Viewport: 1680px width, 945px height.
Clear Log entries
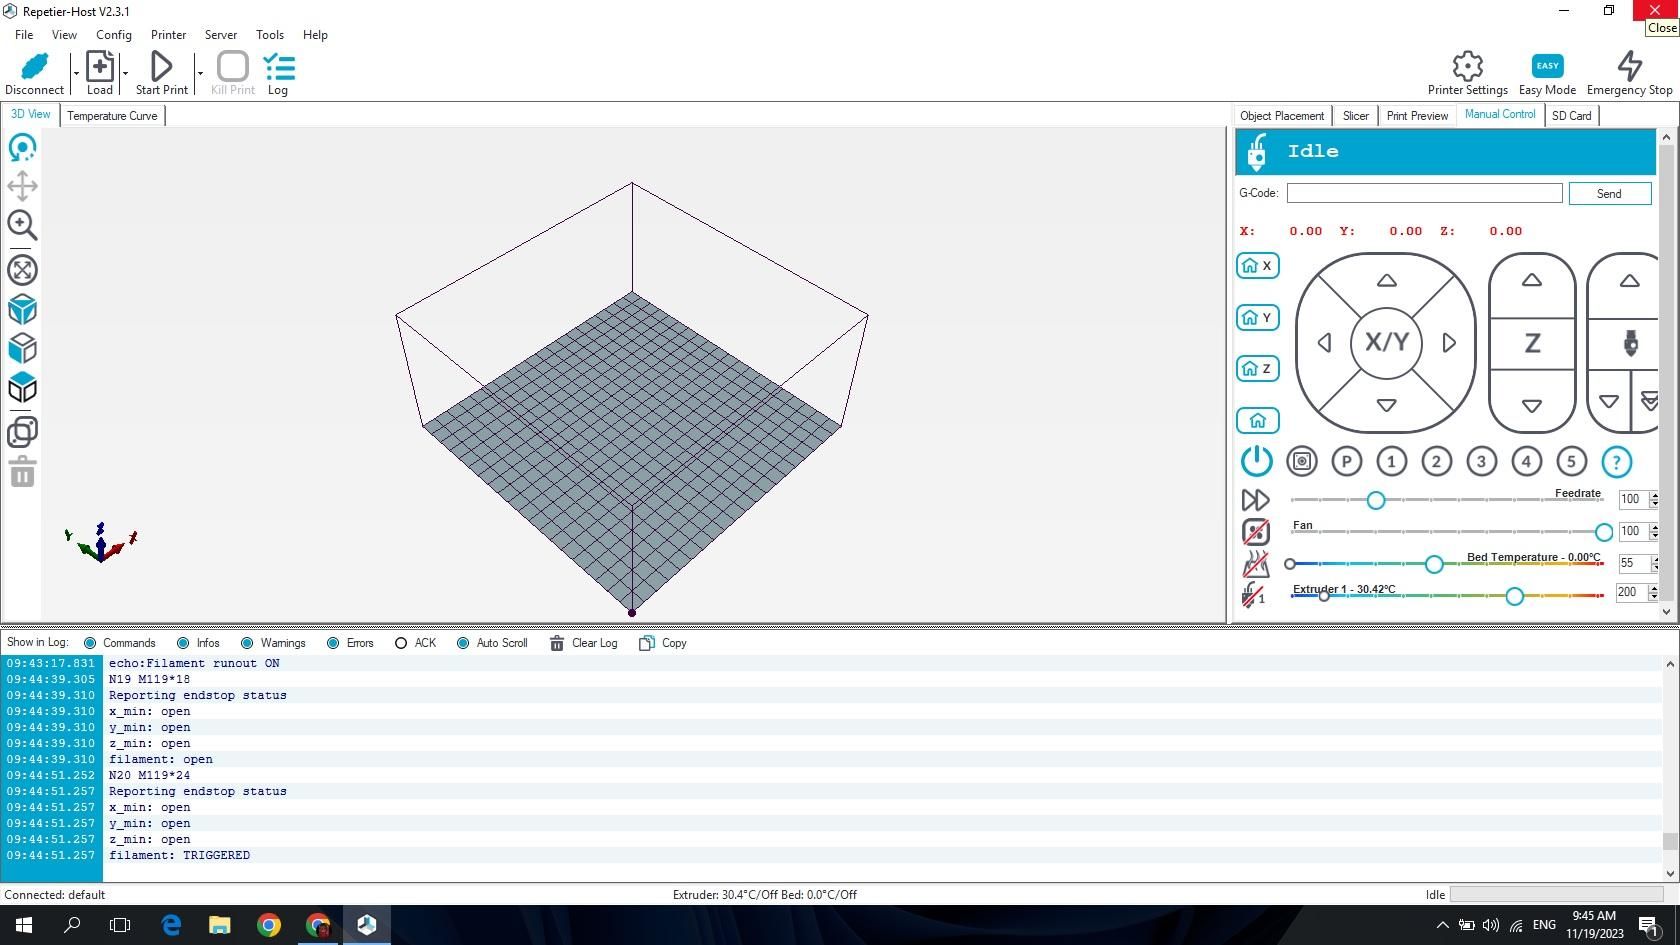coord(584,643)
